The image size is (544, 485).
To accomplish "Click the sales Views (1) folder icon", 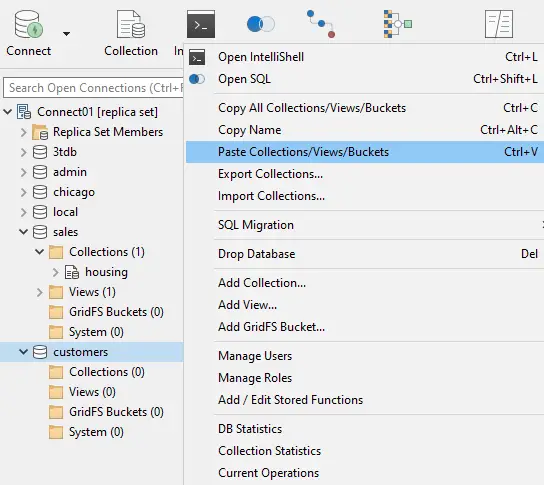I will 56,292.
